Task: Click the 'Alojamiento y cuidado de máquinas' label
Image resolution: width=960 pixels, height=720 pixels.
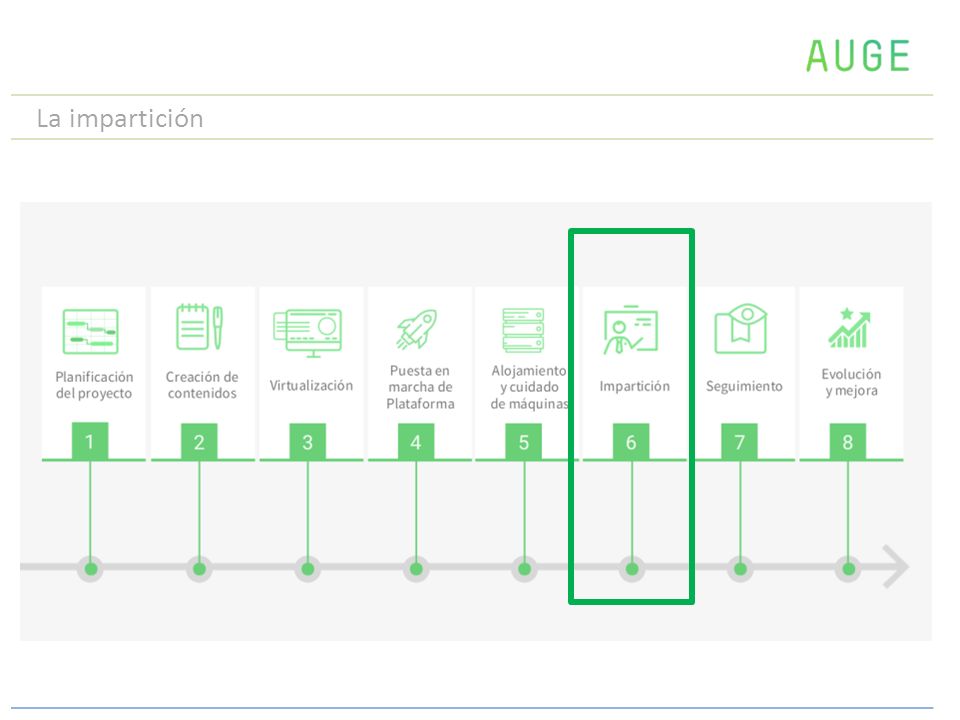Action: 529,387
